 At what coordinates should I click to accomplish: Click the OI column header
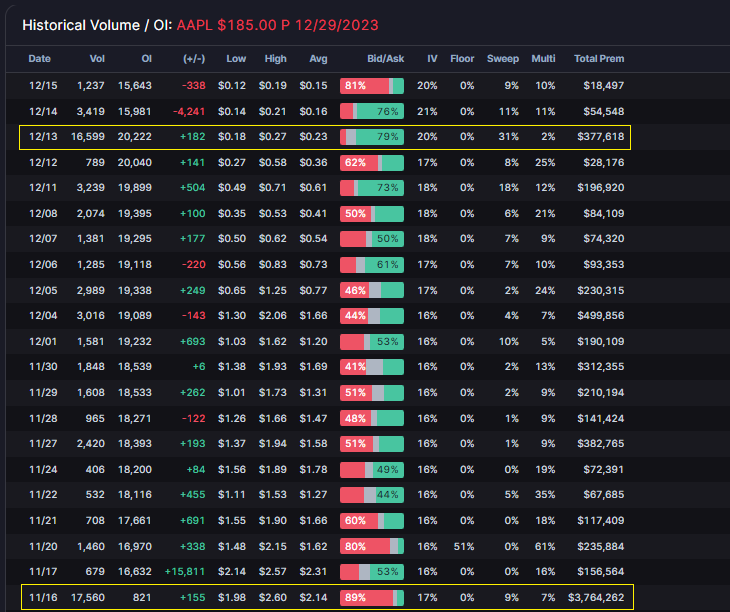pyautogui.click(x=147, y=59)
